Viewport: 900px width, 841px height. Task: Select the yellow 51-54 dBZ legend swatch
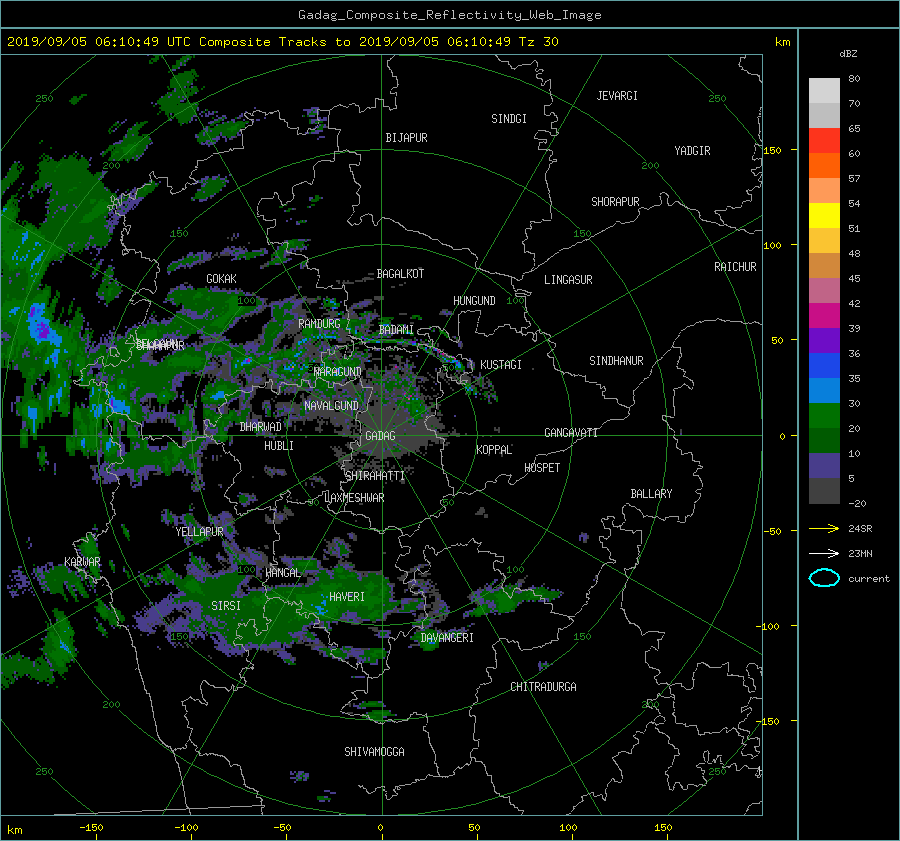(824, 216)
